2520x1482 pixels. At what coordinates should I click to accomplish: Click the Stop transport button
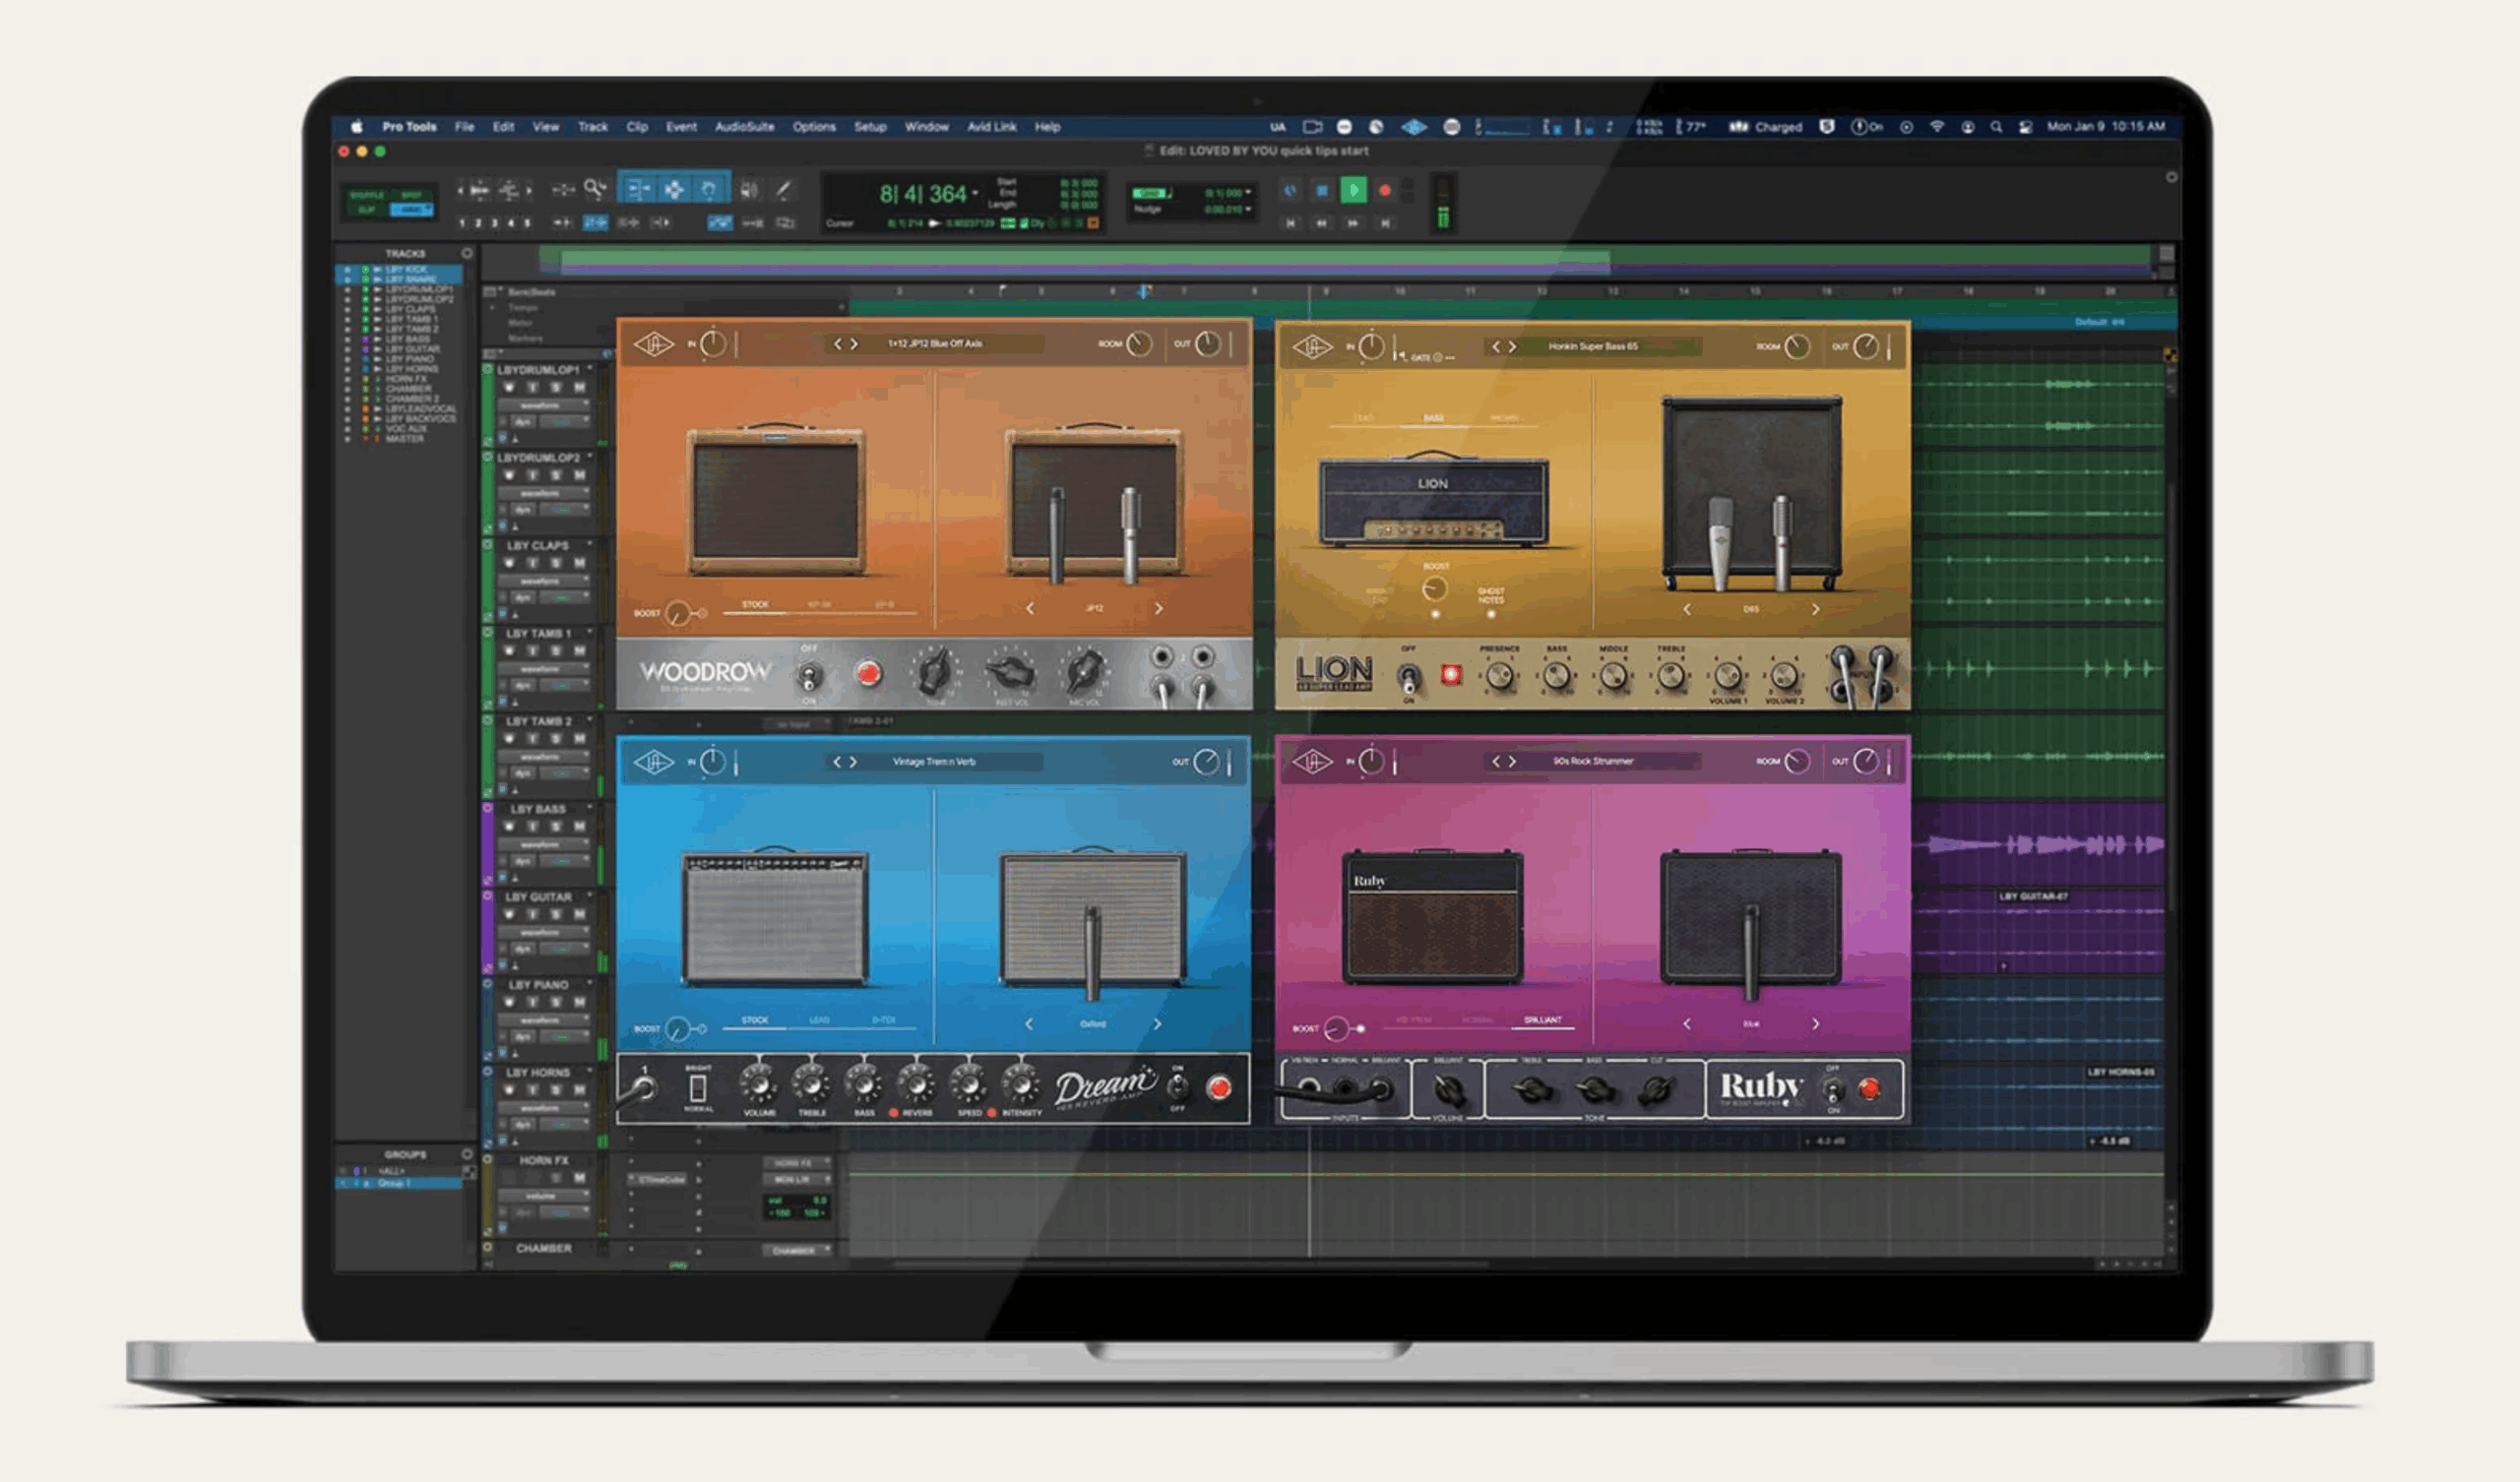tap(1322, 190)
